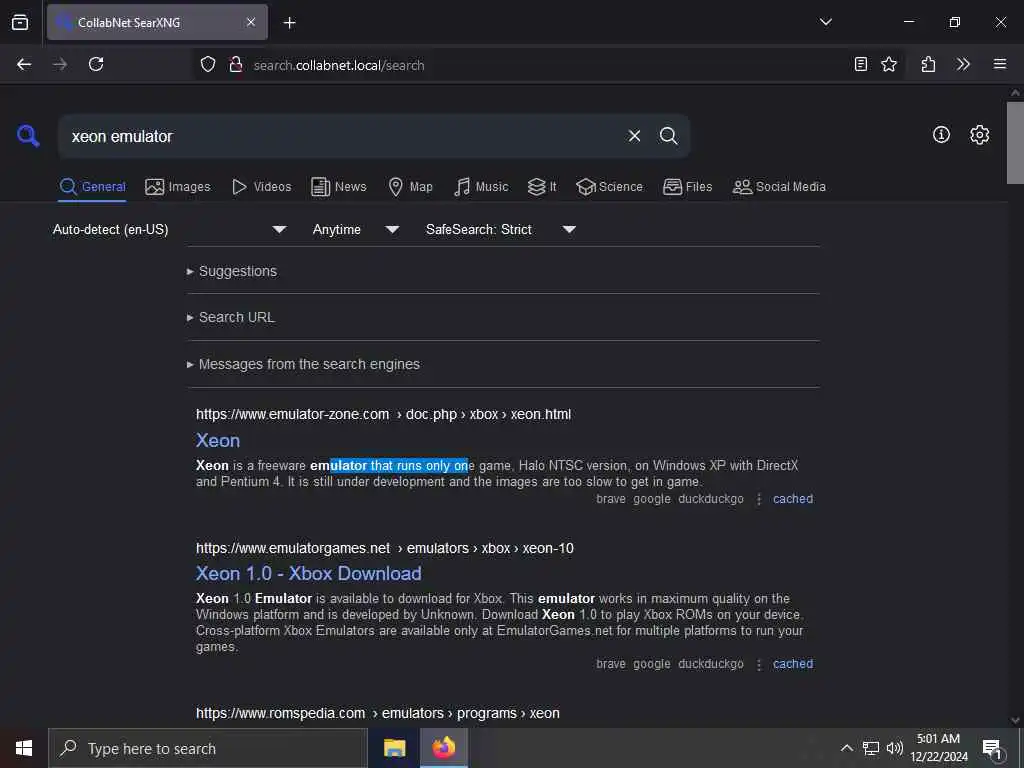Viewport: 1024px width, 768px height.
Task: Open the About info icon
Action: (x=941, y=135)
